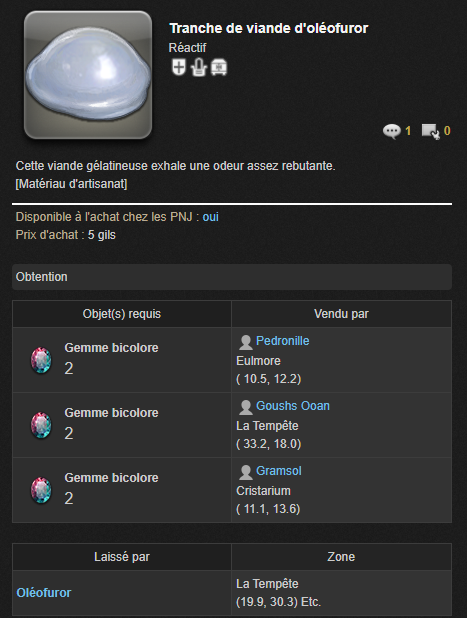Screen dimensions: 467x618
Task: Click the Obtention section header
Action: [232, 277]
